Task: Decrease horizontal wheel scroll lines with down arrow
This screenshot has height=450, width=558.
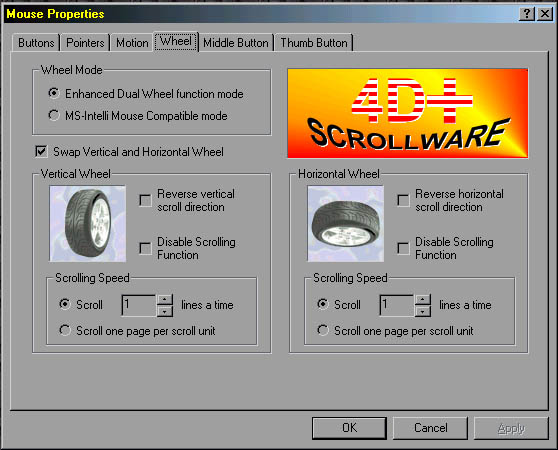Action: [x=422, y=311]
